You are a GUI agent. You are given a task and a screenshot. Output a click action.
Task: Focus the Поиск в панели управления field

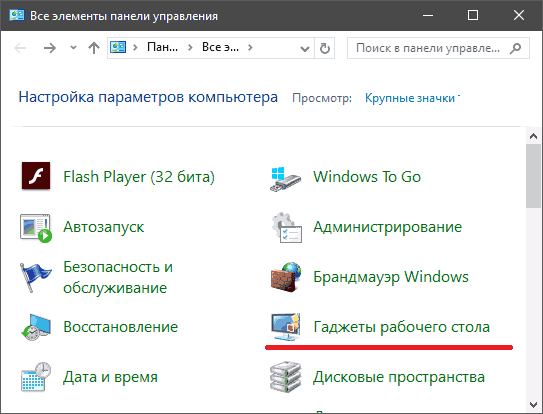438,48
